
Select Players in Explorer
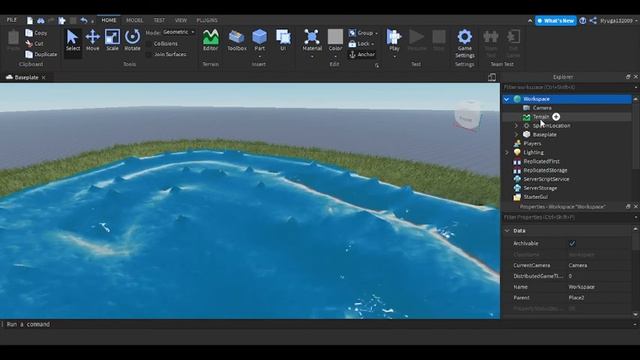click(x=532, y=143)
